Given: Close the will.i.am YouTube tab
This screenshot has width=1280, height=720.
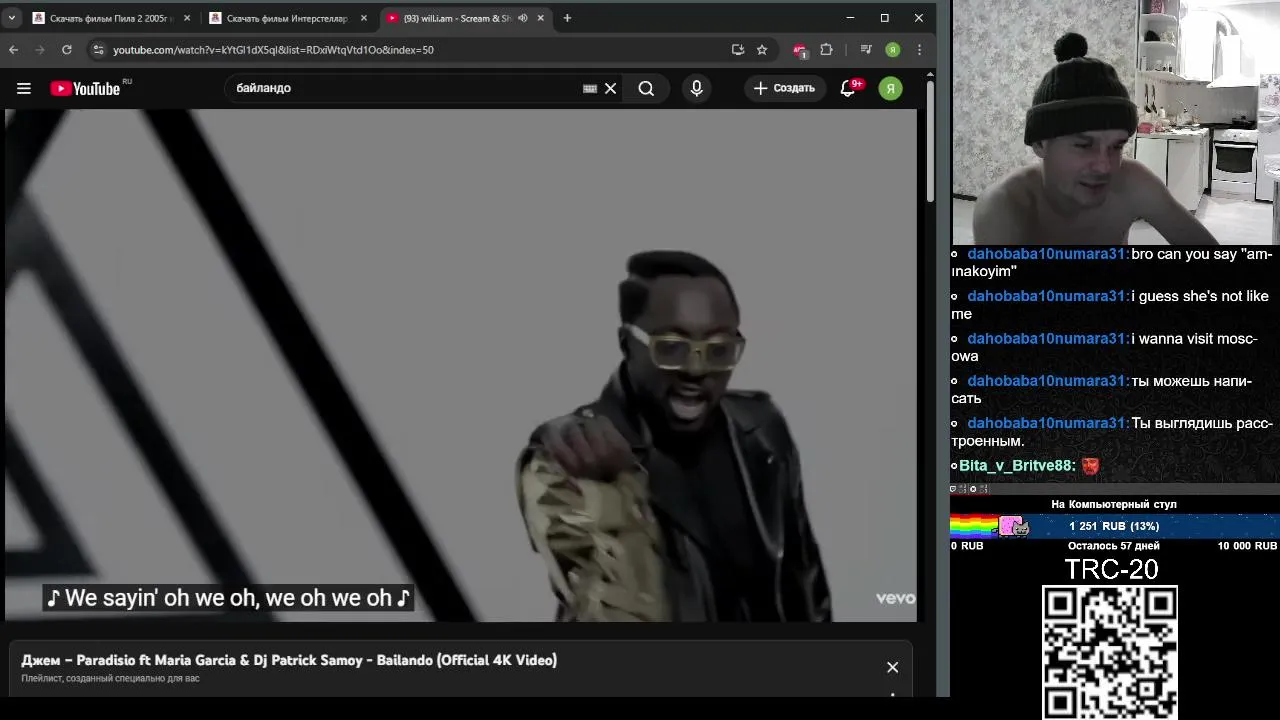Looking at the screenshot, I should coord(541,18).
